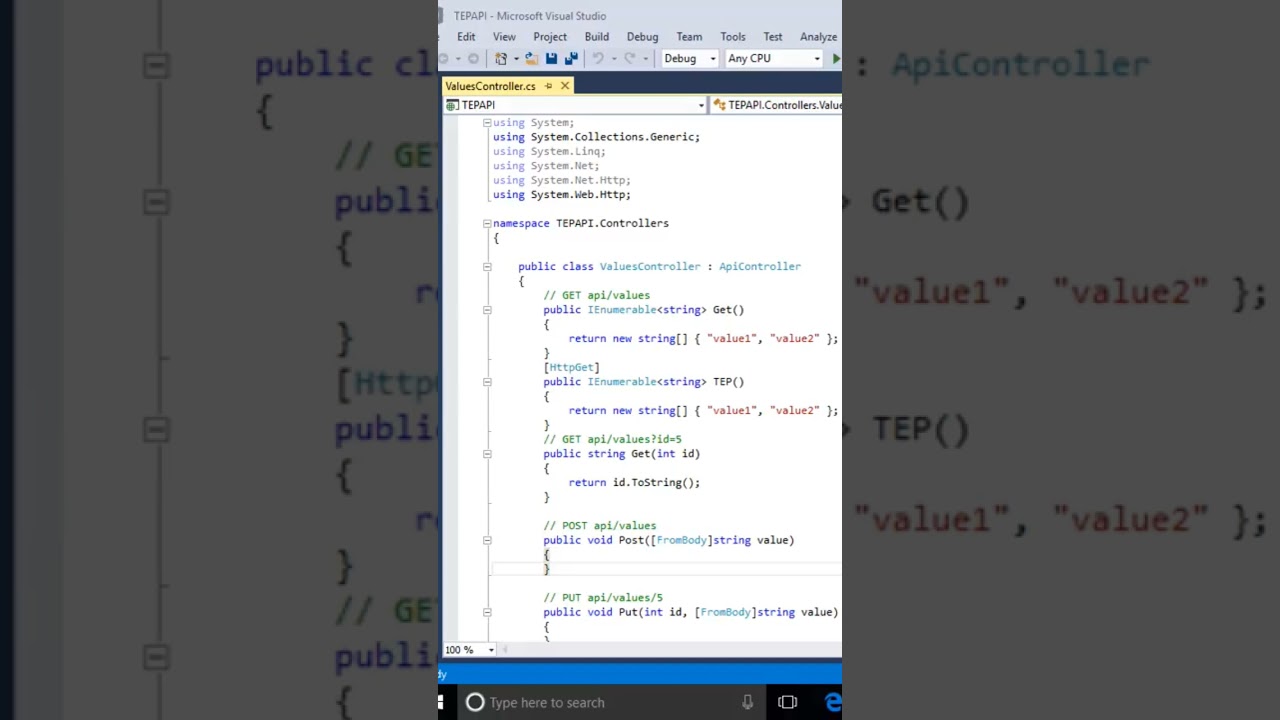This screenshot has height=720, width=1280.
Task: Collapse the namespace TEPAPI.Controllers block
Action: coord(487,224)
